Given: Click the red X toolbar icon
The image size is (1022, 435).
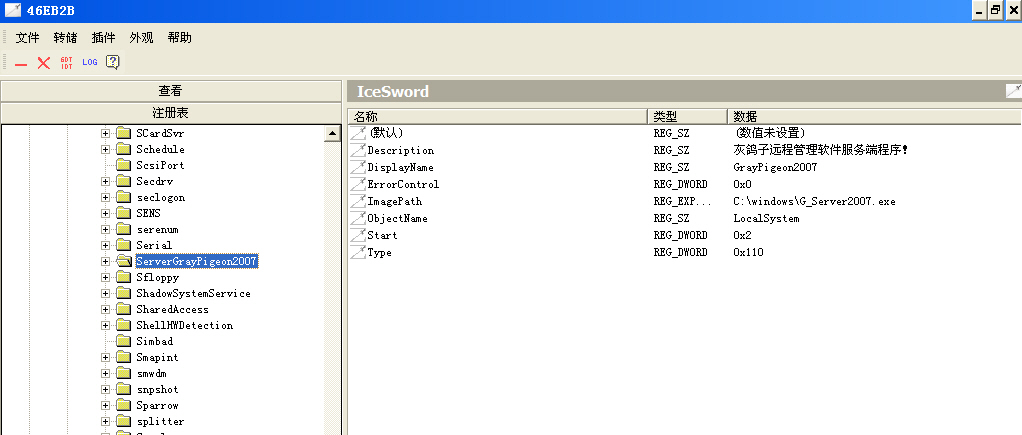Looking at the screenshot, I should [x=44, y=63].
